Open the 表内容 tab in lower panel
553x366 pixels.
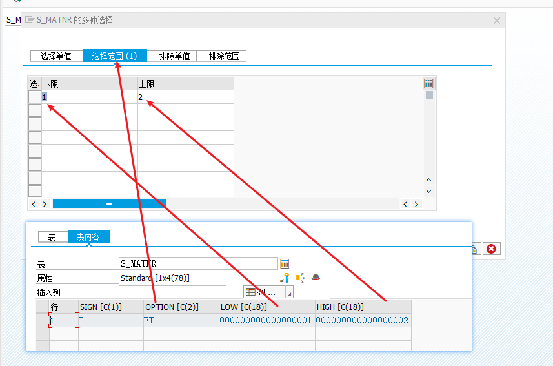(89, 237)
